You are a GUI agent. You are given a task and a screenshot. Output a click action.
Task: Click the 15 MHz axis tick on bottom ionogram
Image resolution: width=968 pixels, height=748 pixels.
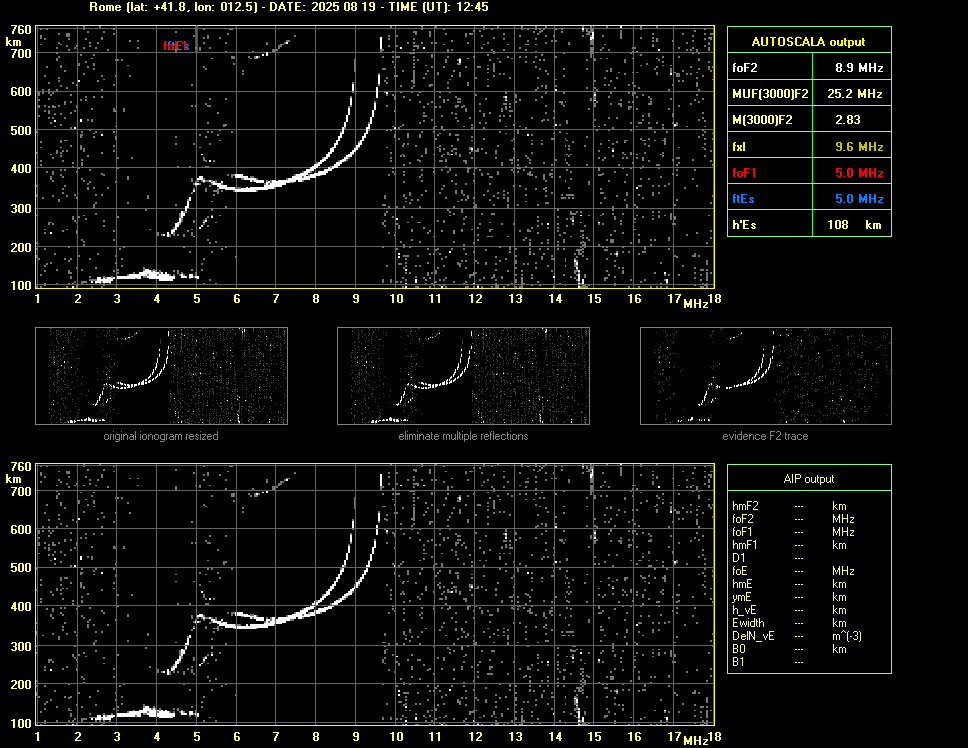[594, 736]
